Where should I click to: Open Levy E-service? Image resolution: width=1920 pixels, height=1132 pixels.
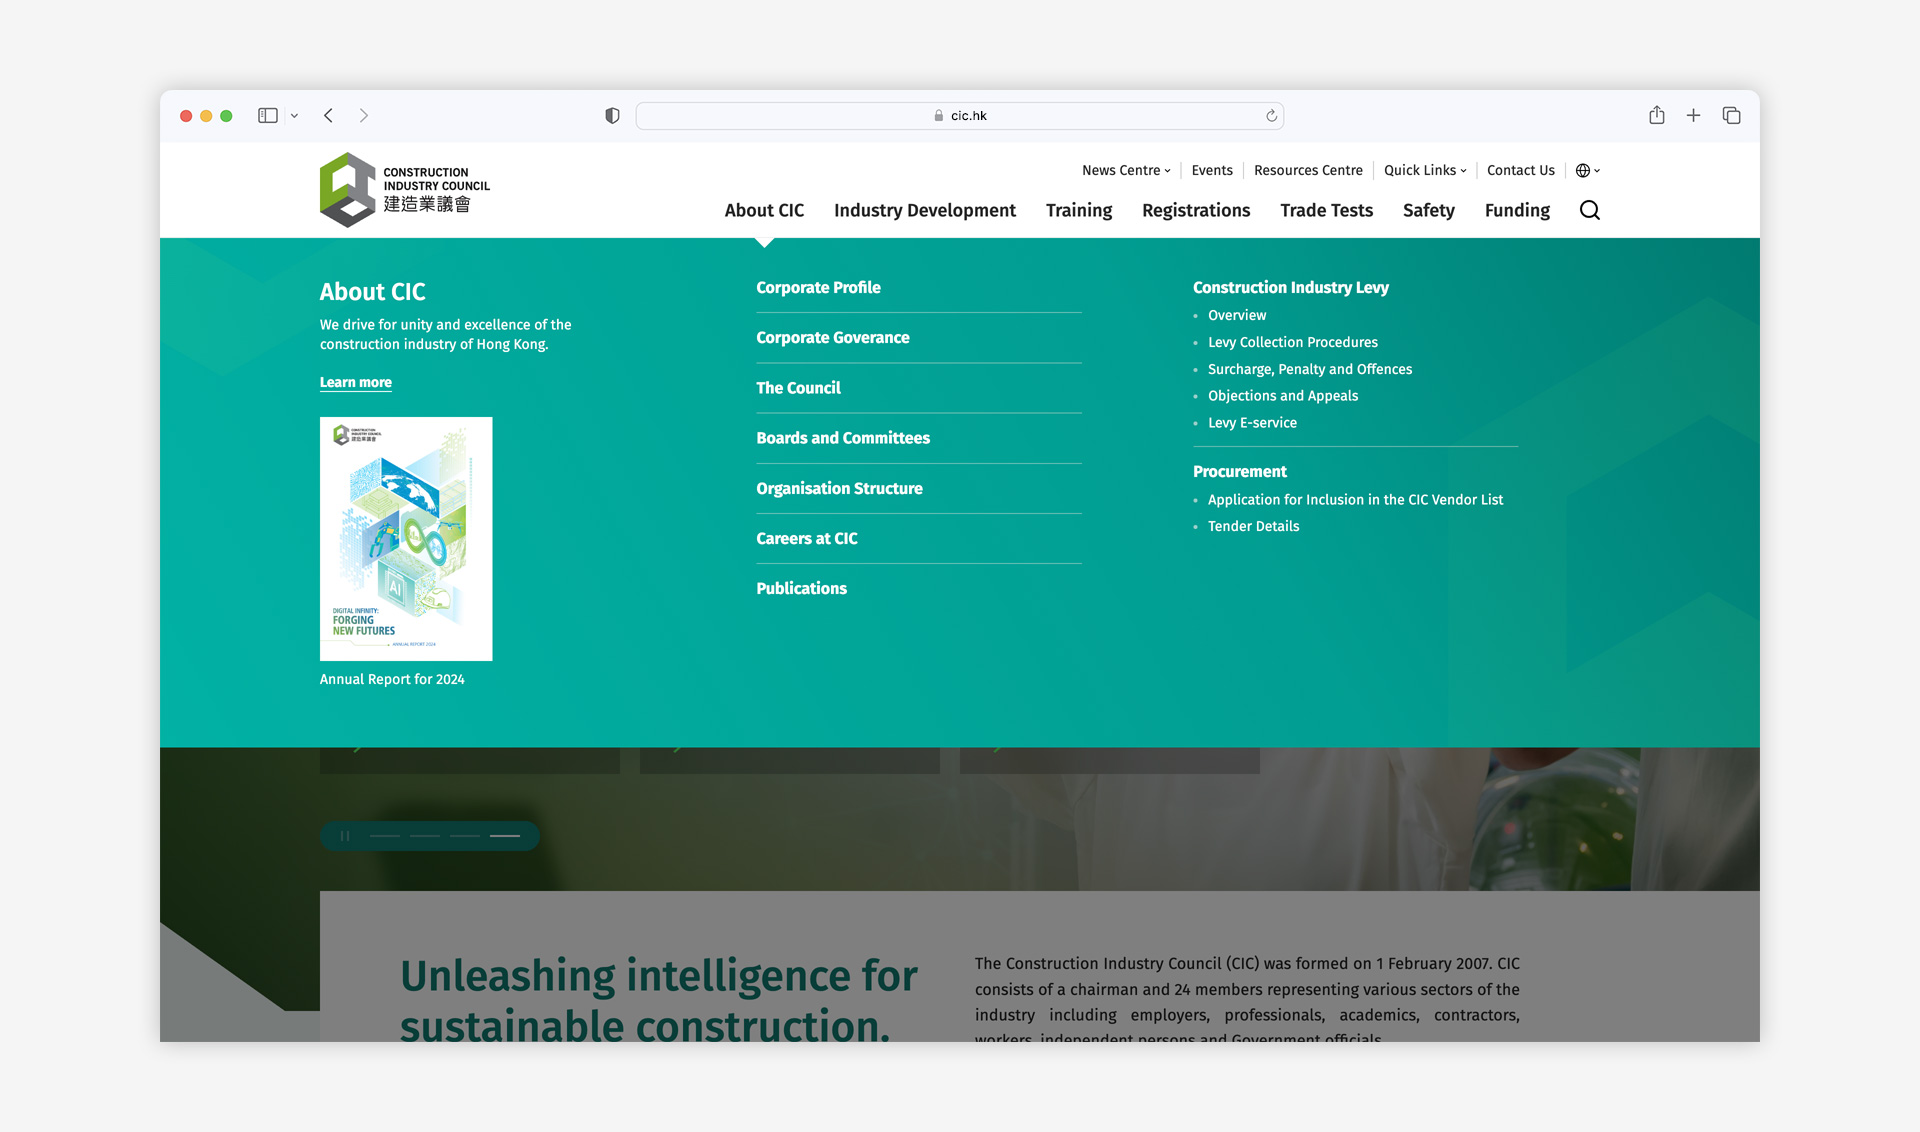(x=1251, y=423)
